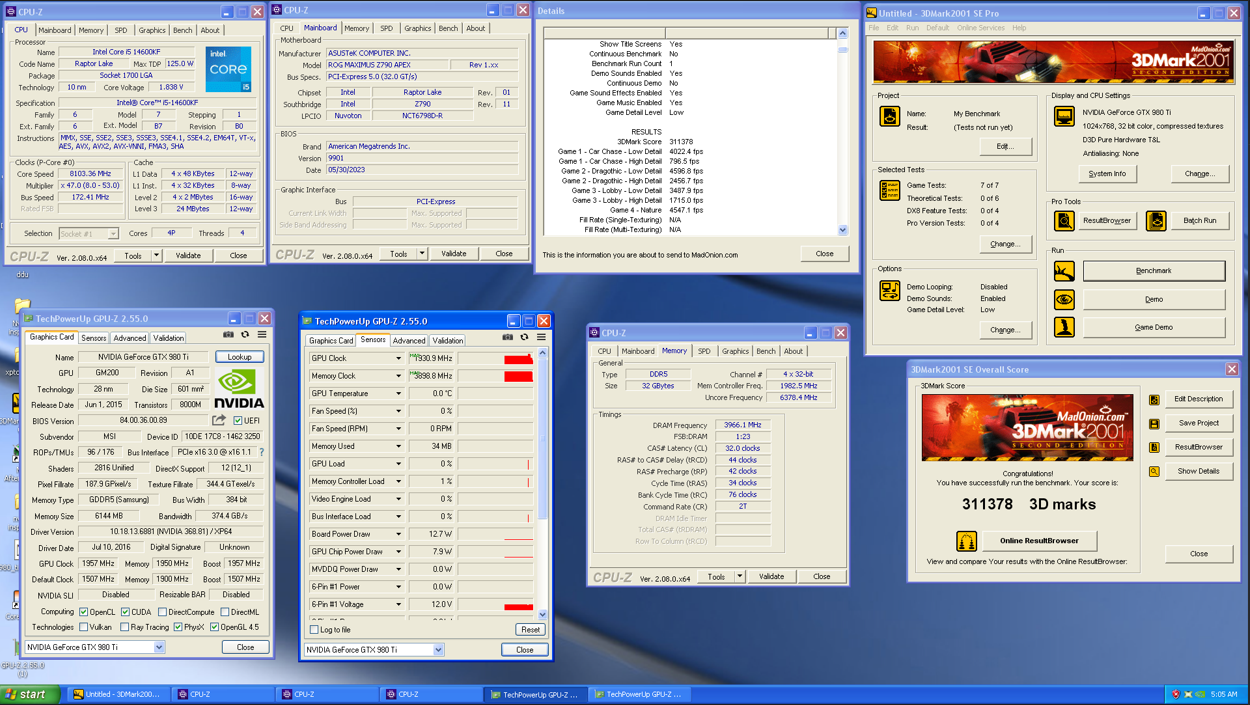1250x705 pixels.
Task: Switch to Memory tab in CPU-Z CPU window
Action: pos(91,30)
